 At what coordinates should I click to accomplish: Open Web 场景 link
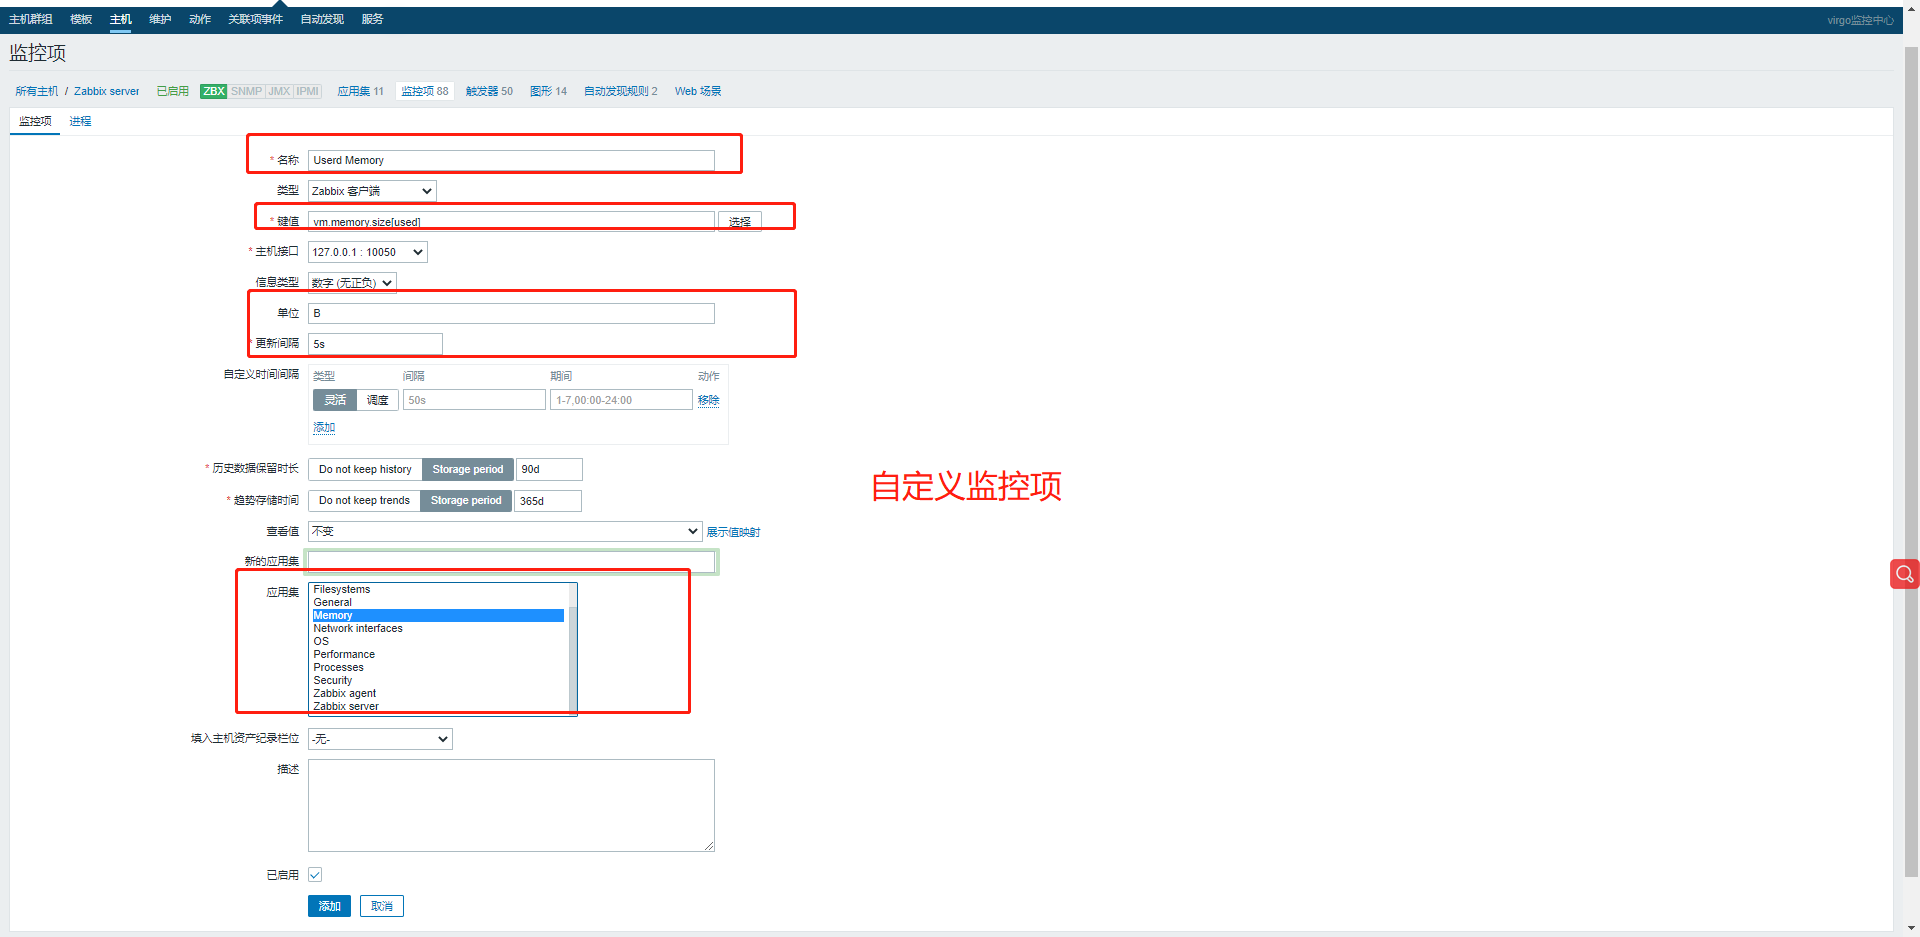(x=698, y=91)
